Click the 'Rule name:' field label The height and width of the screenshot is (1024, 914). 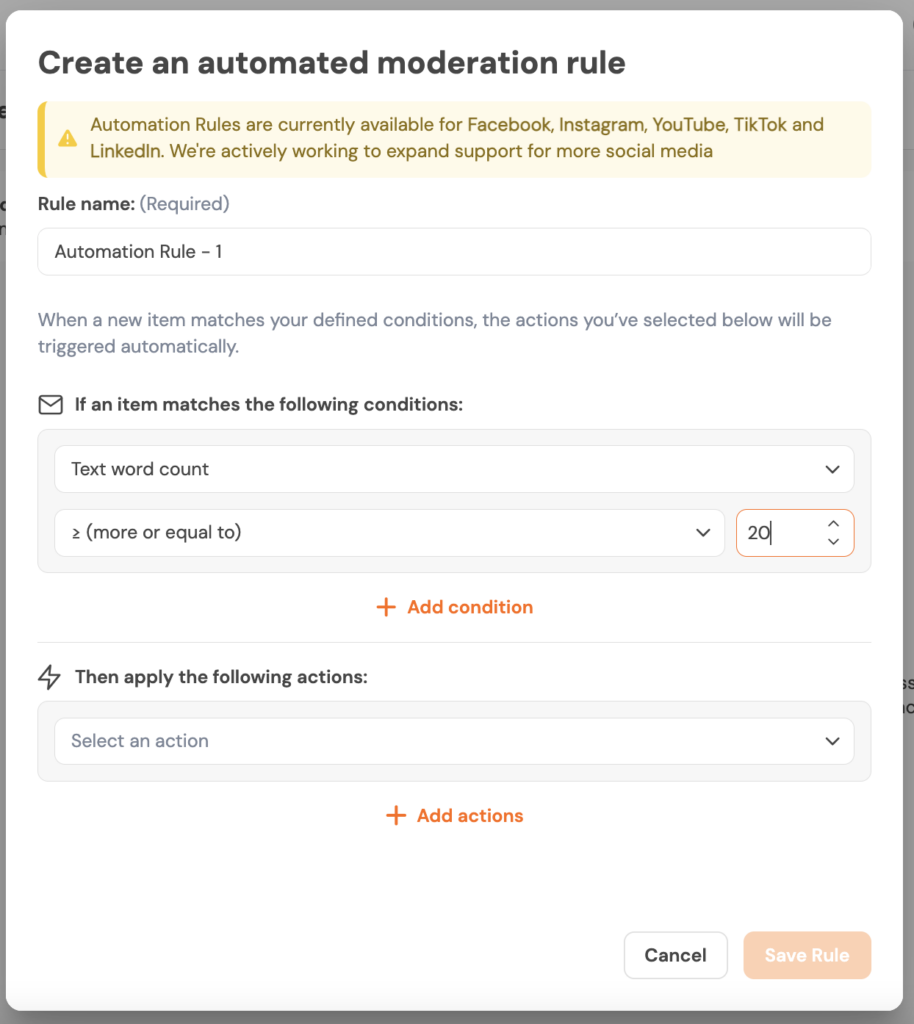[x=86, y=204]
